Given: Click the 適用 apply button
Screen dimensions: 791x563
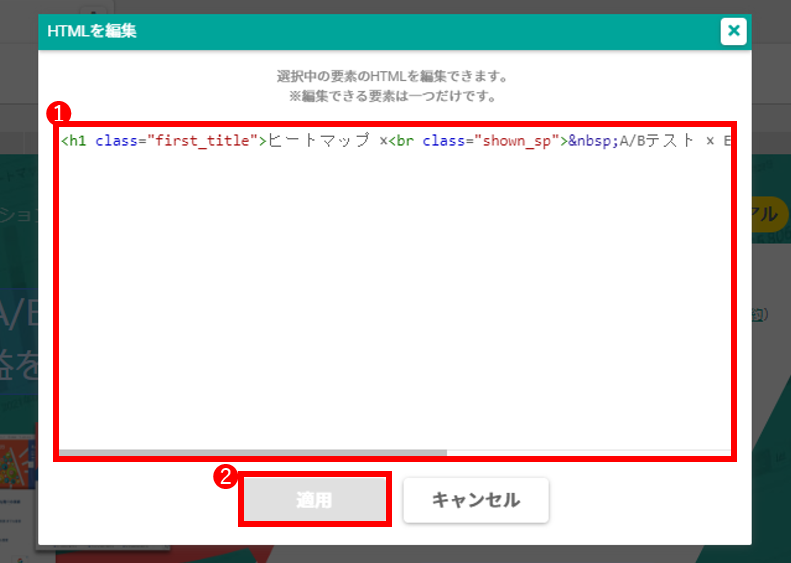Looking at the screenshot, I should click(x=315, y=500).
